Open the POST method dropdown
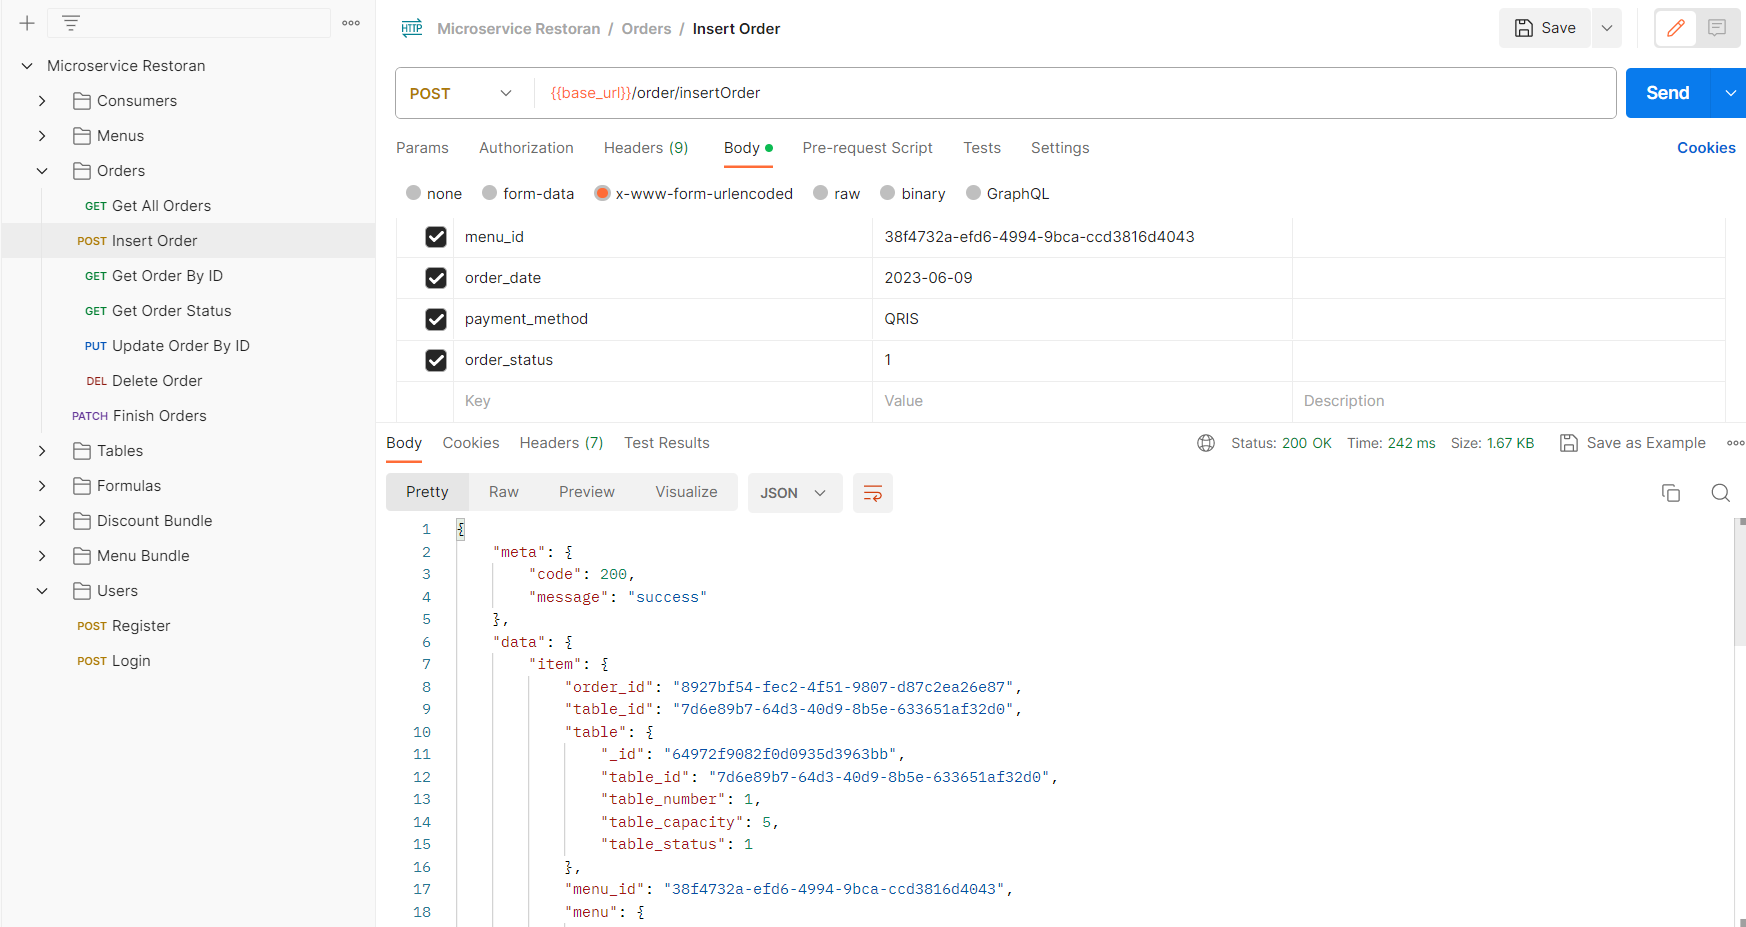Screen dimensions: 1746x927 click(461, 93)
